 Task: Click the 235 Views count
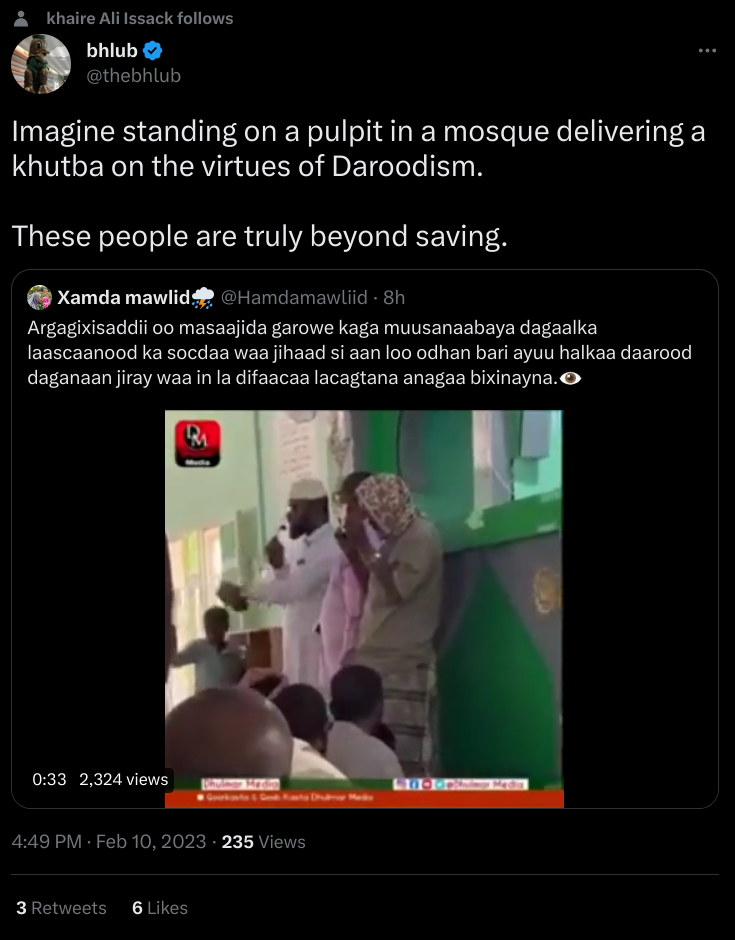click(x=263, y=842)
